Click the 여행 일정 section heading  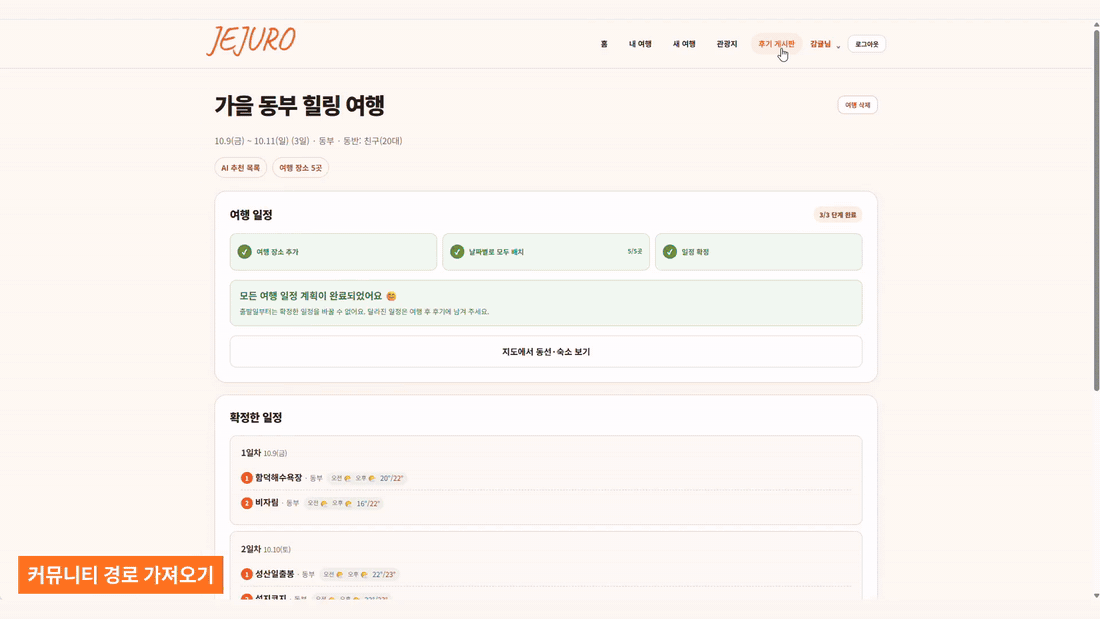[x=251, y=215]
